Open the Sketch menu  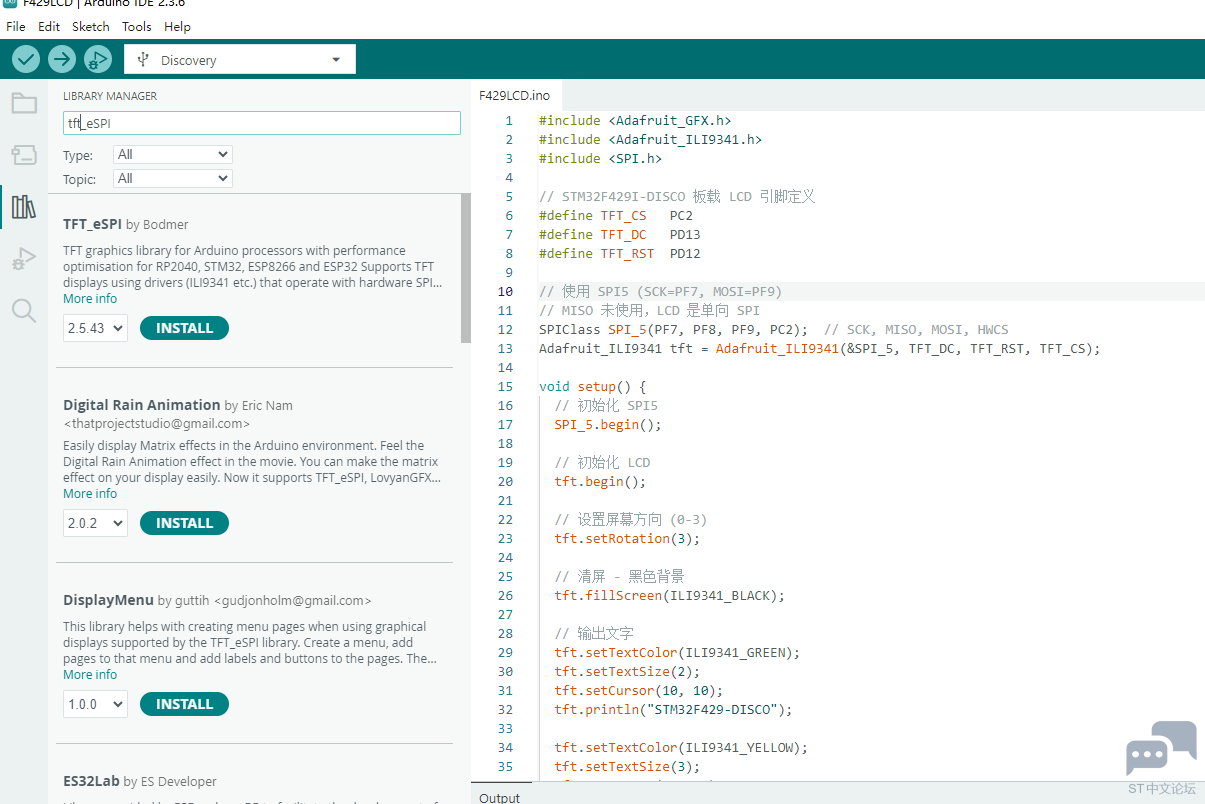tap(91, 27)
